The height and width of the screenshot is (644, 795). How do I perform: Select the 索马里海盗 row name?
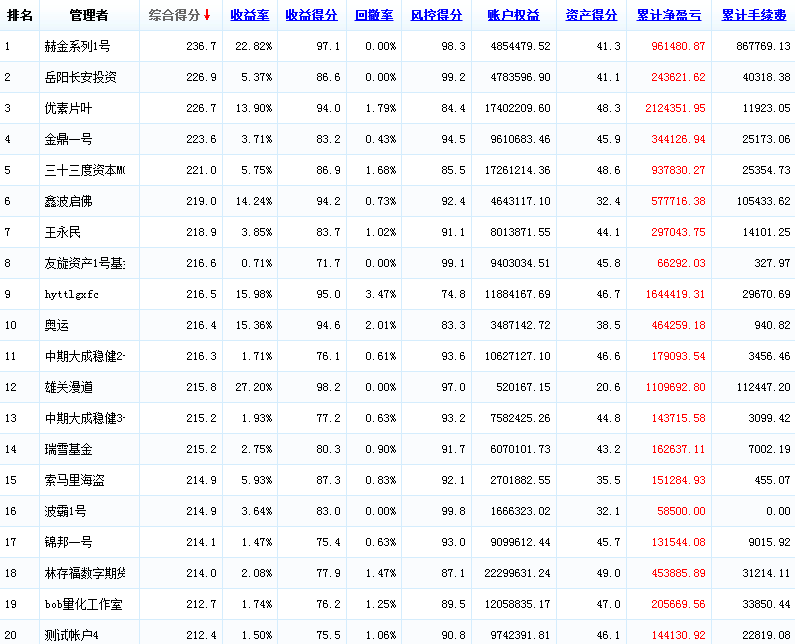click(75, 481)
